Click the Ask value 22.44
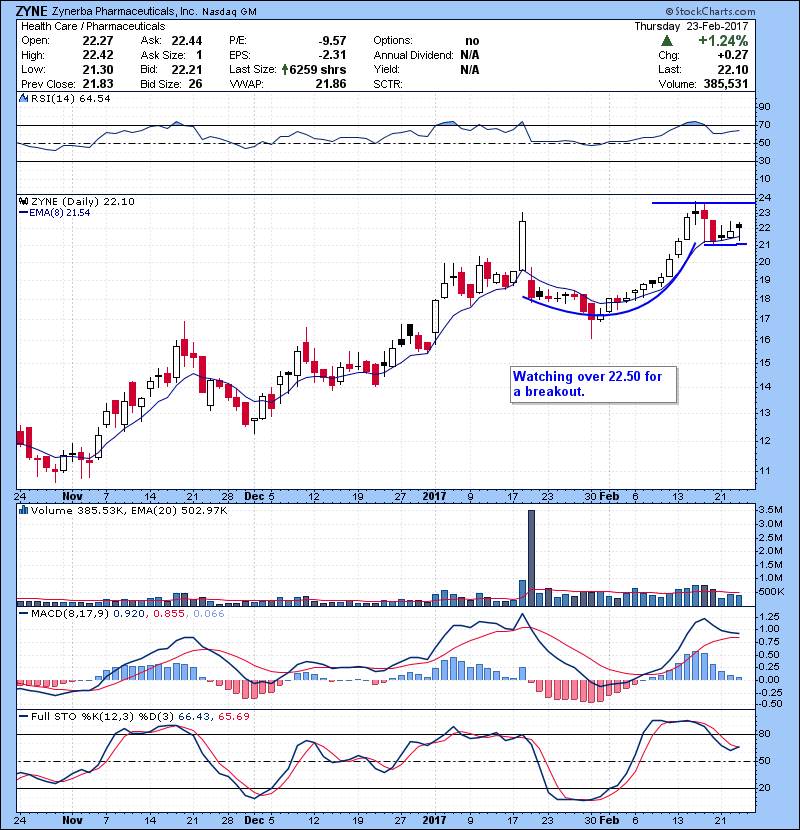Image resolution: width=800 pixels, height=830 pixels. coord(186,41)
